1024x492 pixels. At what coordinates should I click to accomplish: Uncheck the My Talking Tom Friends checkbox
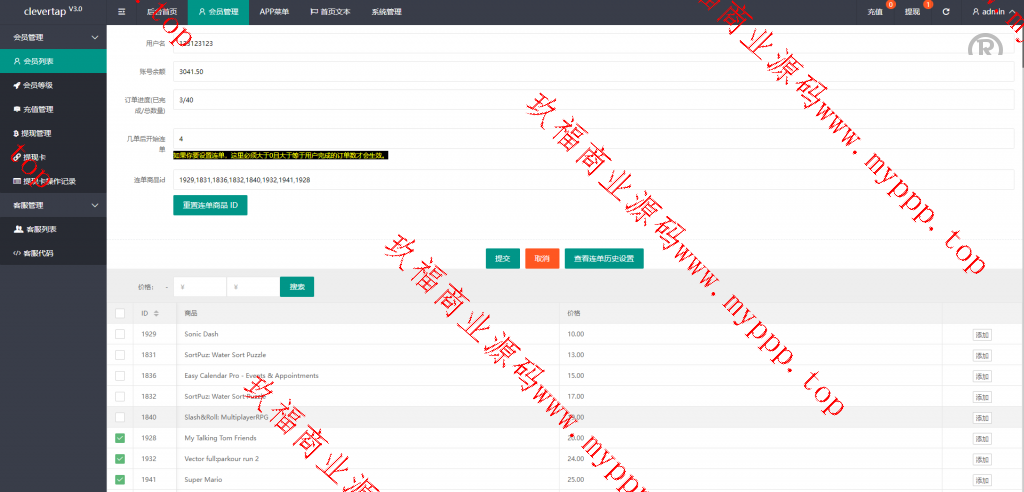[x=120, y=438]
